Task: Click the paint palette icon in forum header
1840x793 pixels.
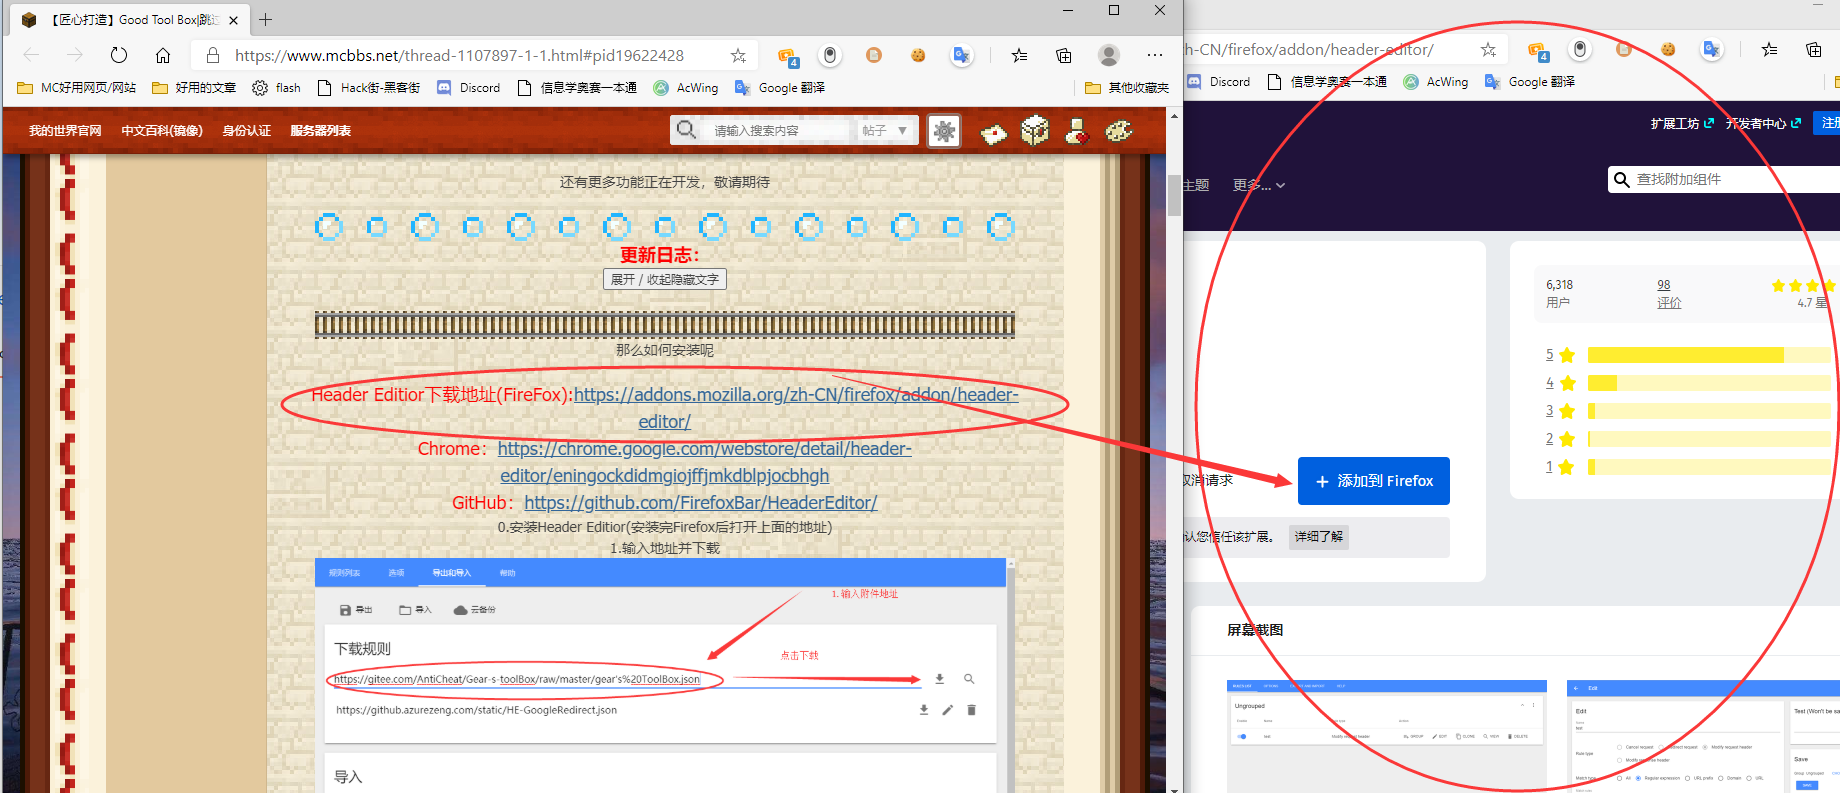Action: tap(1118, 131)
